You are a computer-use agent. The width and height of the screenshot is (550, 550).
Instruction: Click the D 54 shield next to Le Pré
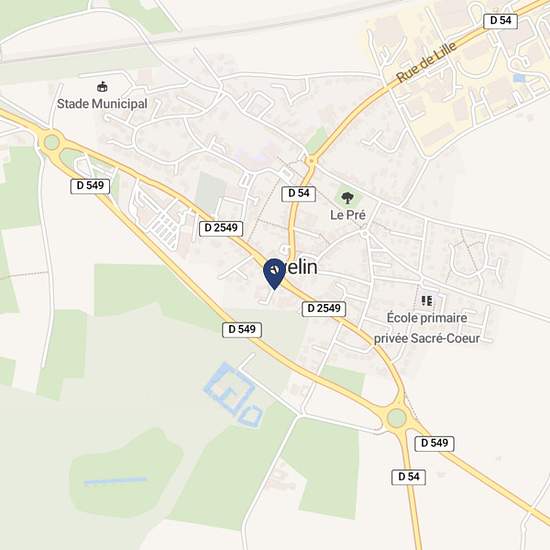299,194
